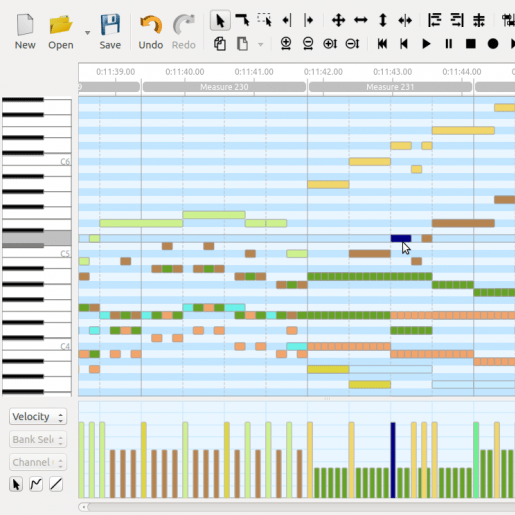Open a MIDI file via Open icon
The image size is (515, 515).
pyautogui.click(x=61, y=32)
